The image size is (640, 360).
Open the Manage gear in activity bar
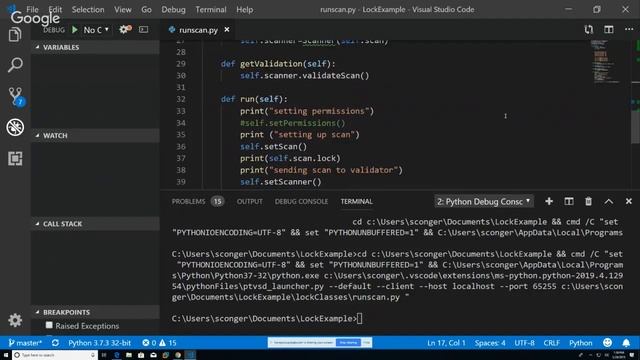pos(15,320)
